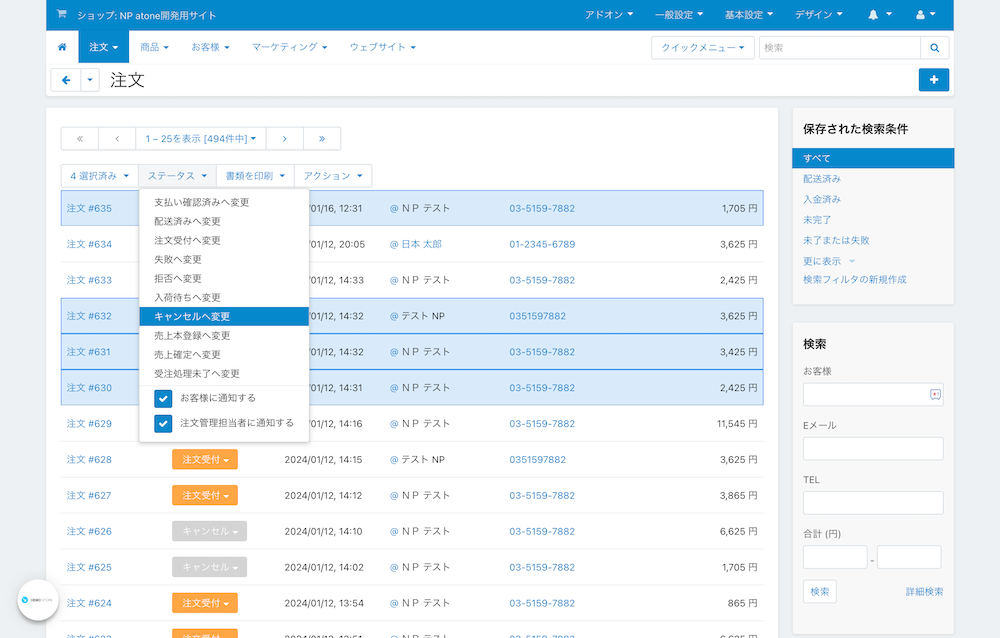Viewport: 1000px width, 638px height.
Task: Select 注文受付へ変更 option
Action: pyautogui.click(x=224, y=241)
